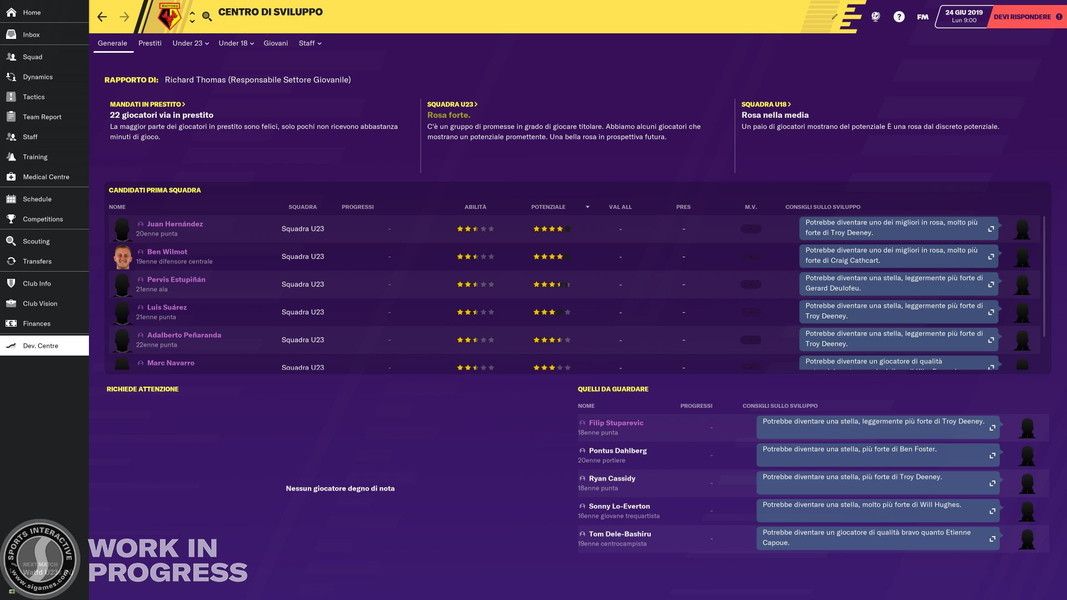
Task: Click the globe icon in the top bar
Action: [x=876, y=16]
